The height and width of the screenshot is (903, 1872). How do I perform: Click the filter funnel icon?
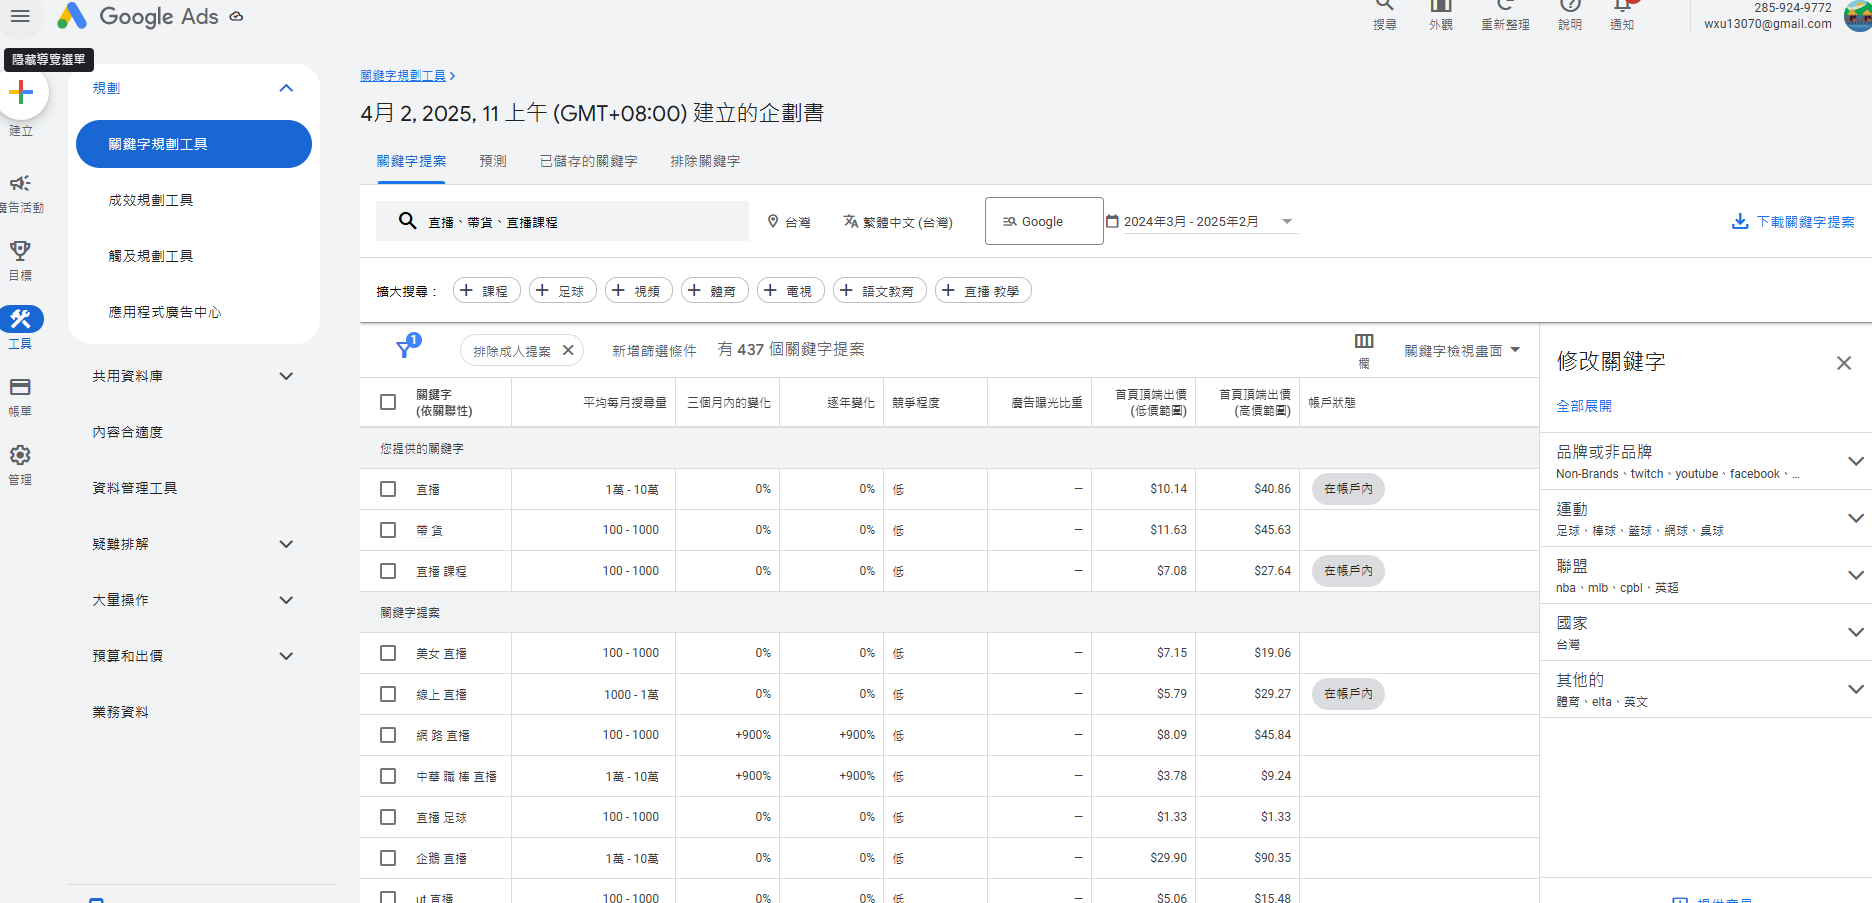(x=405, y=349)
